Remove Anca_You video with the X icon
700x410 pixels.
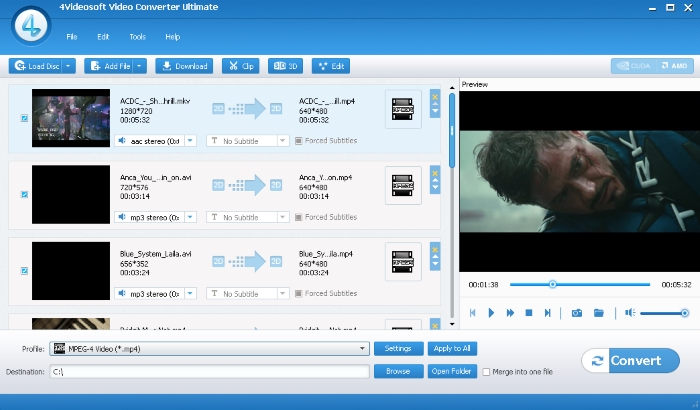pos(435,172)
